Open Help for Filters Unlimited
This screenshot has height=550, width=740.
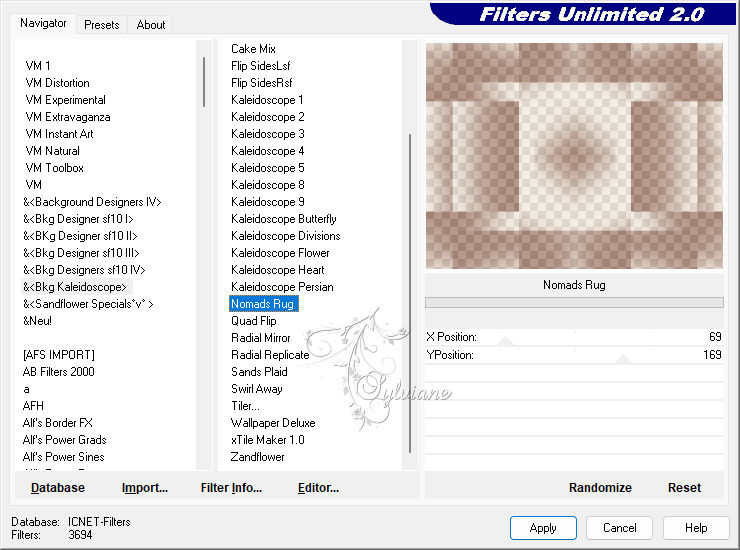(x=696, y=528)
